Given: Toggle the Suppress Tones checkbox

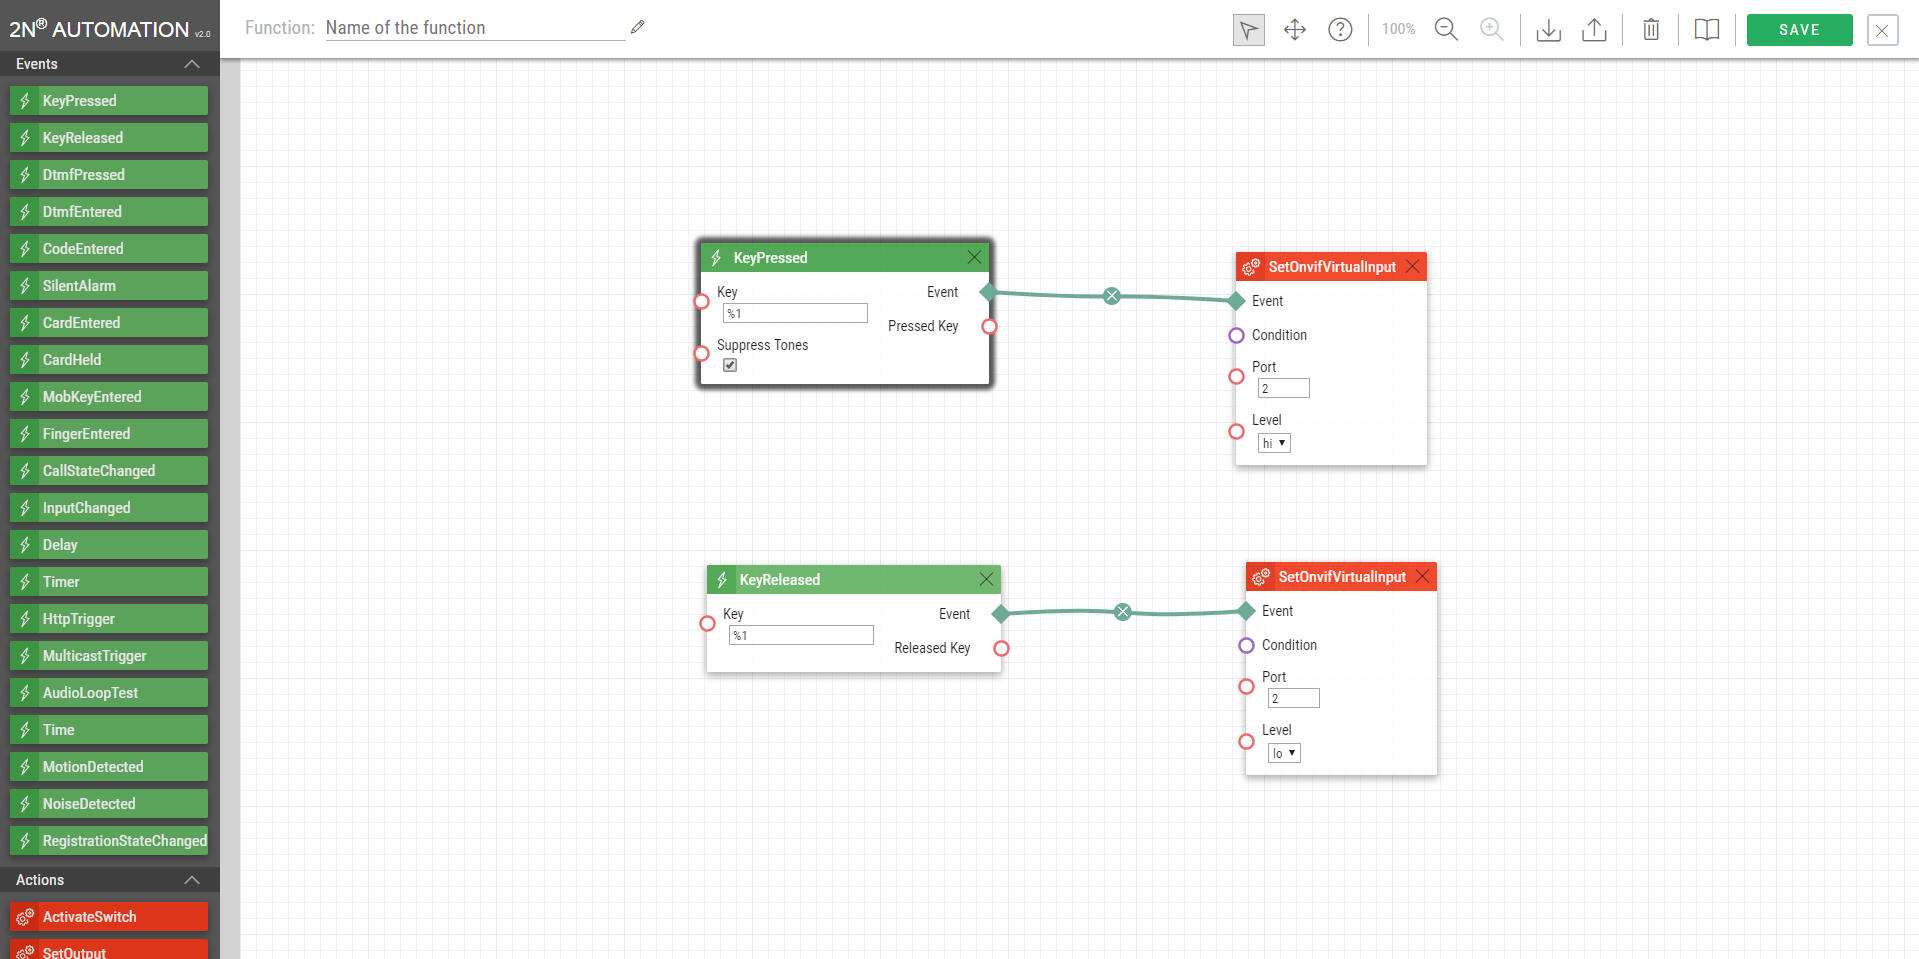Looking at the screenshot, I should coord(730,365).
